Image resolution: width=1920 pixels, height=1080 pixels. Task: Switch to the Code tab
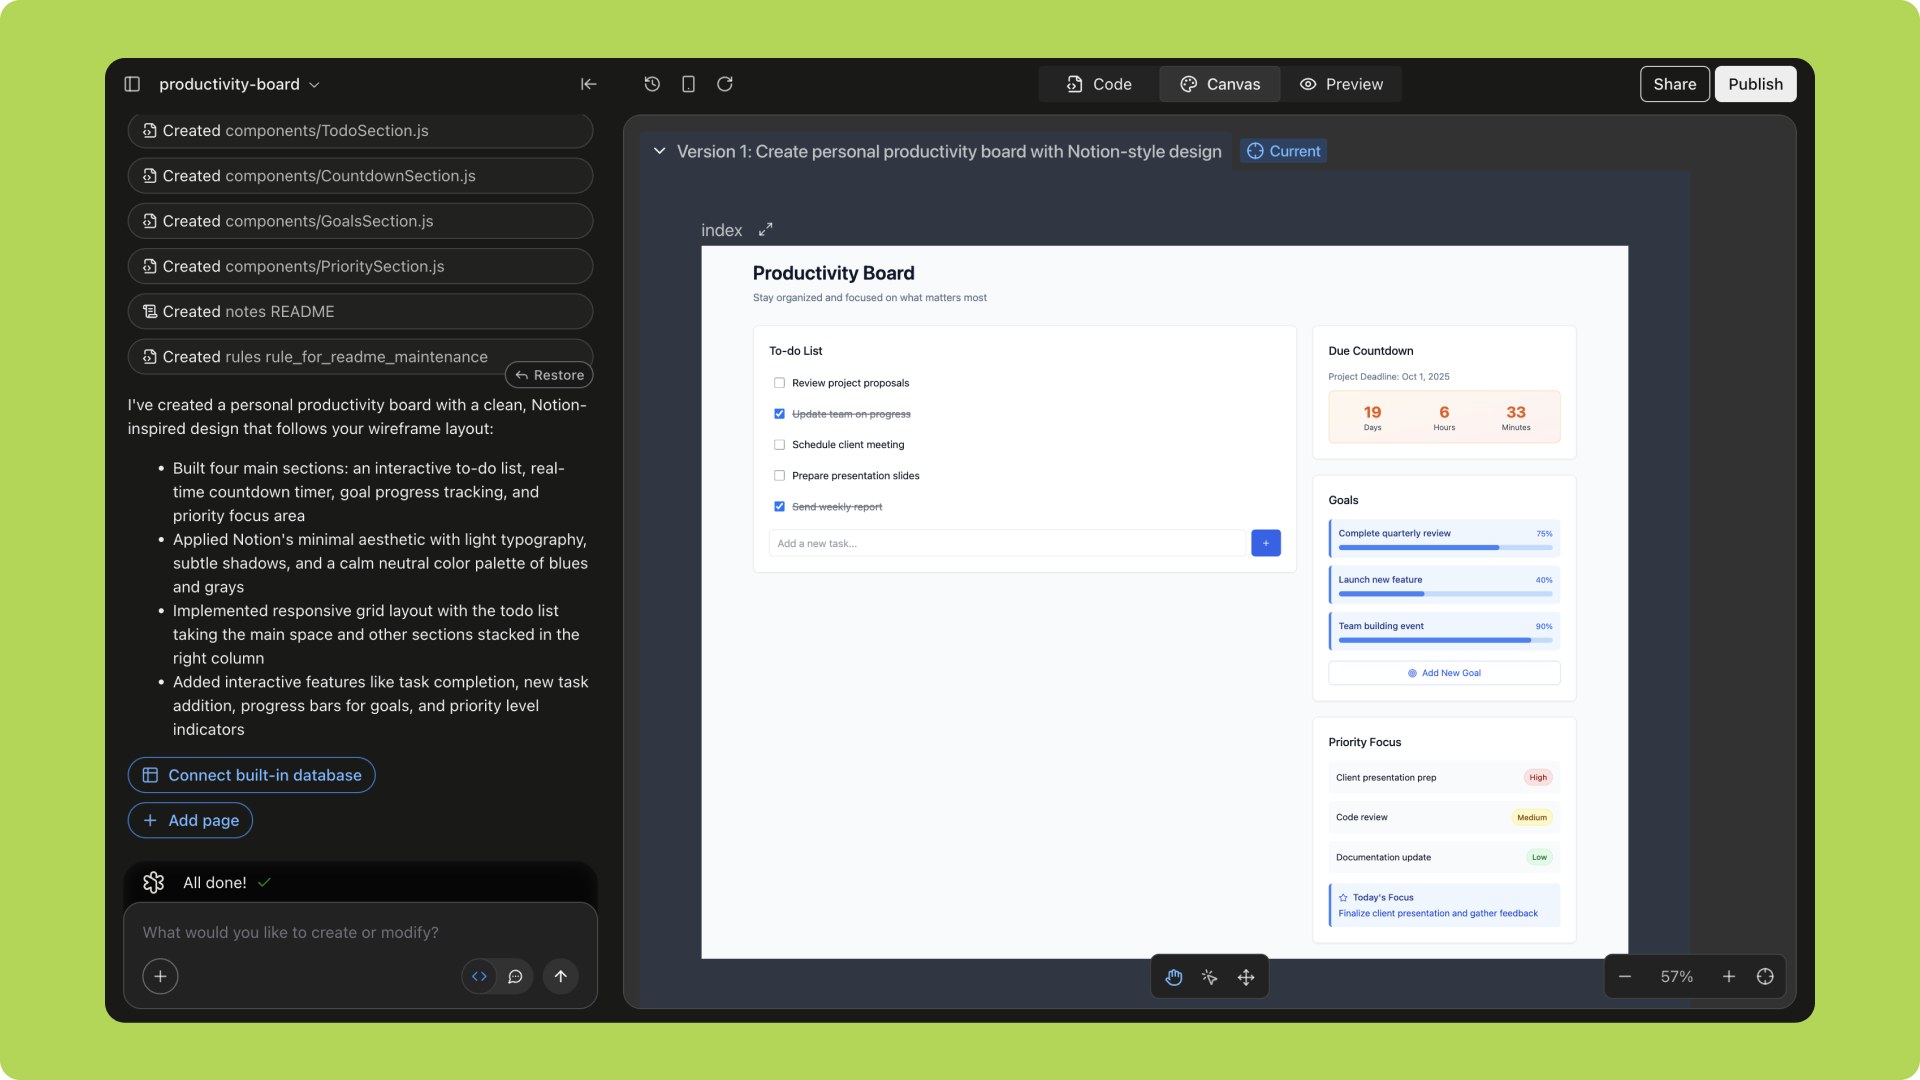click(x=1099, y=84)
